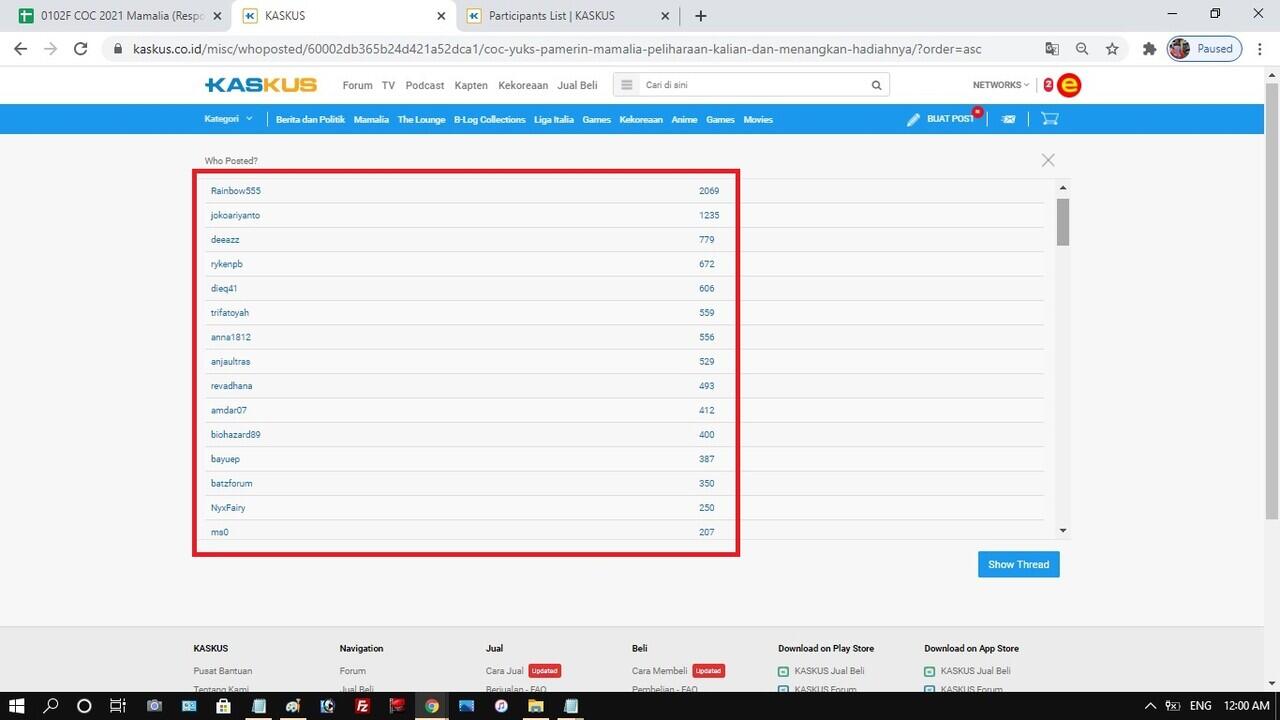1280x720 pixels.
Task: Show hidden system tray icons chevron
Action: [1150, 706]
